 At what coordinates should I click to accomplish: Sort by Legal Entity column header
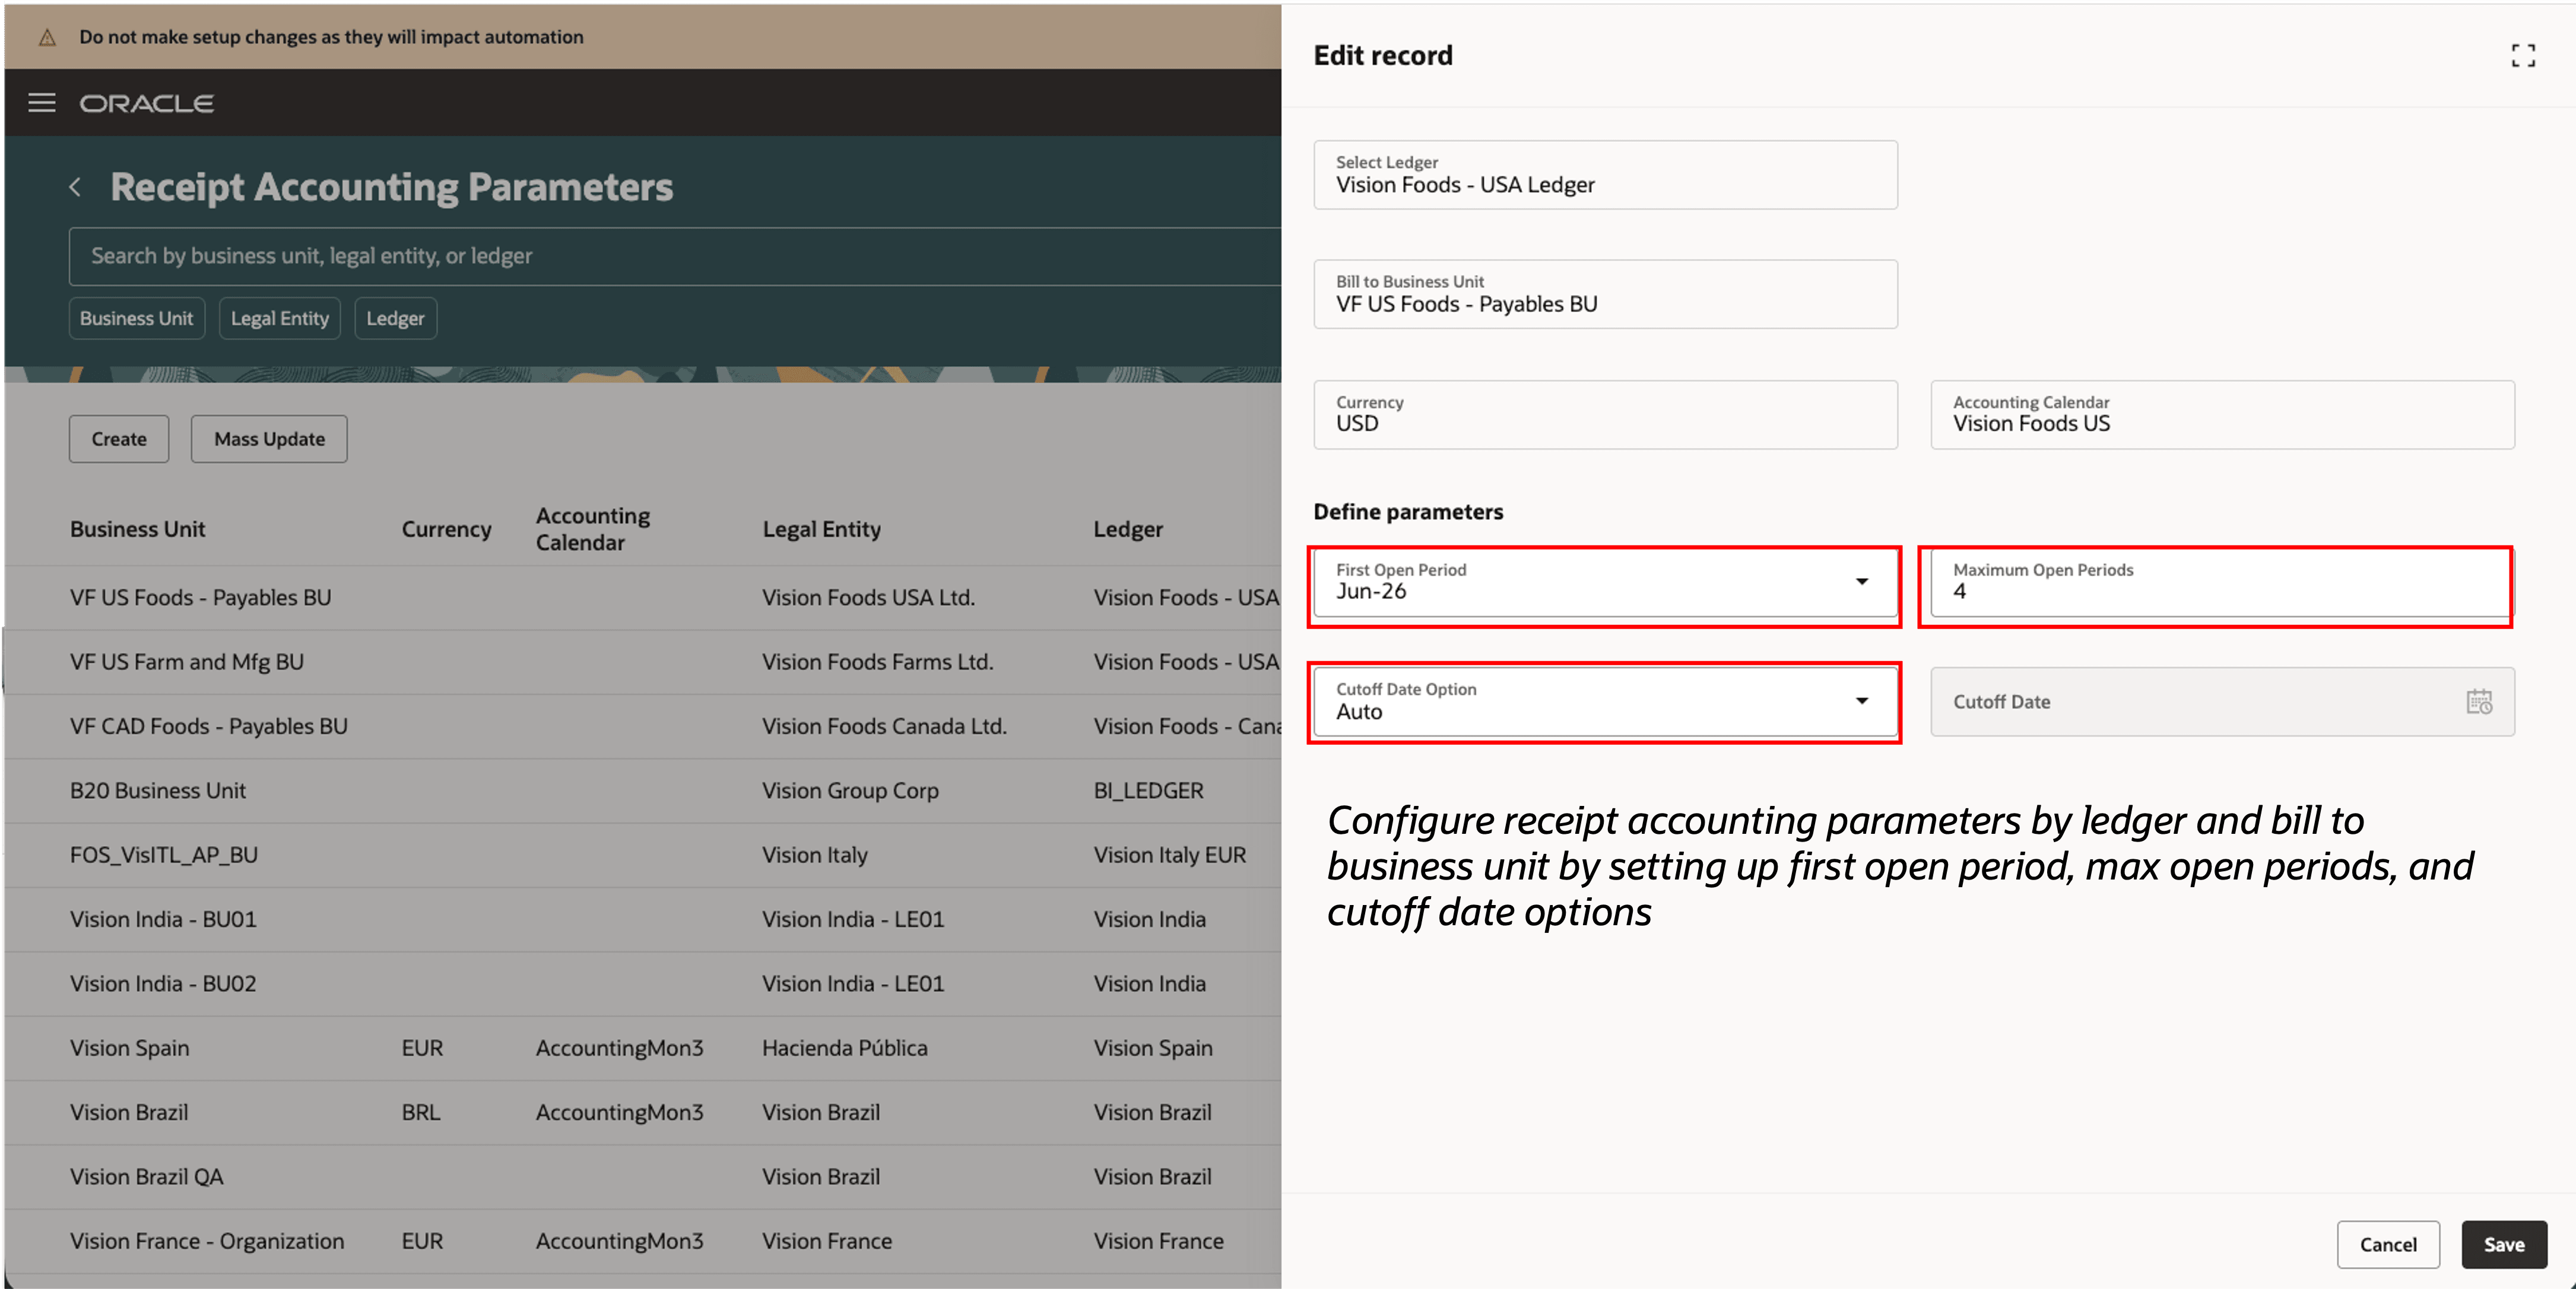coord(821,529)
